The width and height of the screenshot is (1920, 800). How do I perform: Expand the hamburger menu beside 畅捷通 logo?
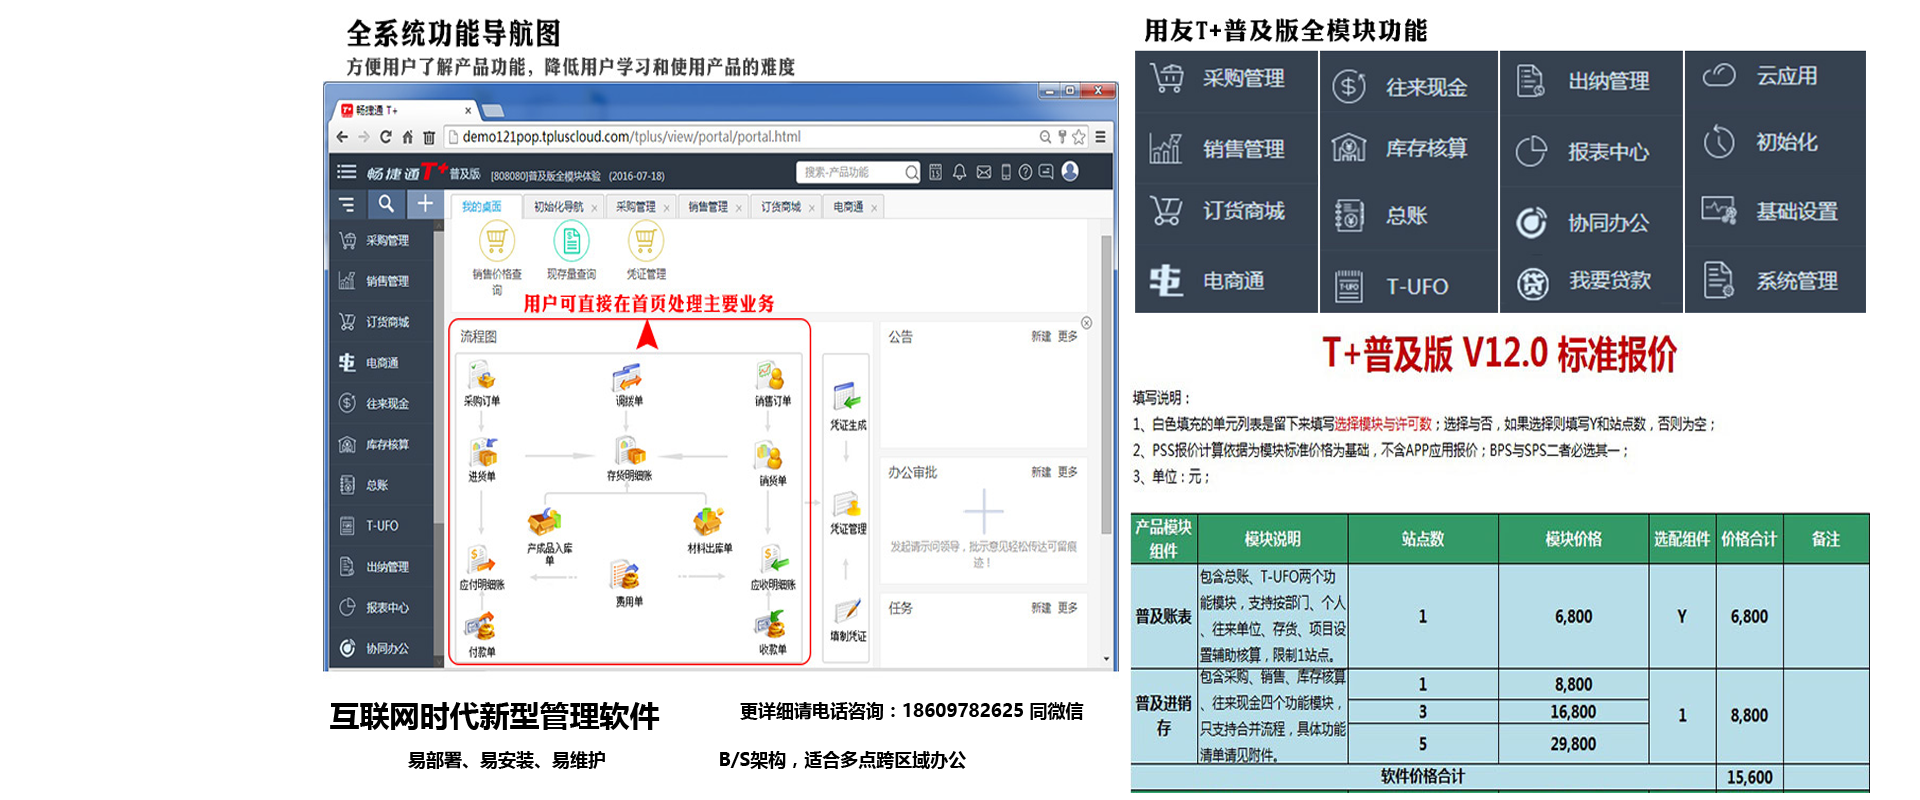pyautogui.click(x=346, y=172)
